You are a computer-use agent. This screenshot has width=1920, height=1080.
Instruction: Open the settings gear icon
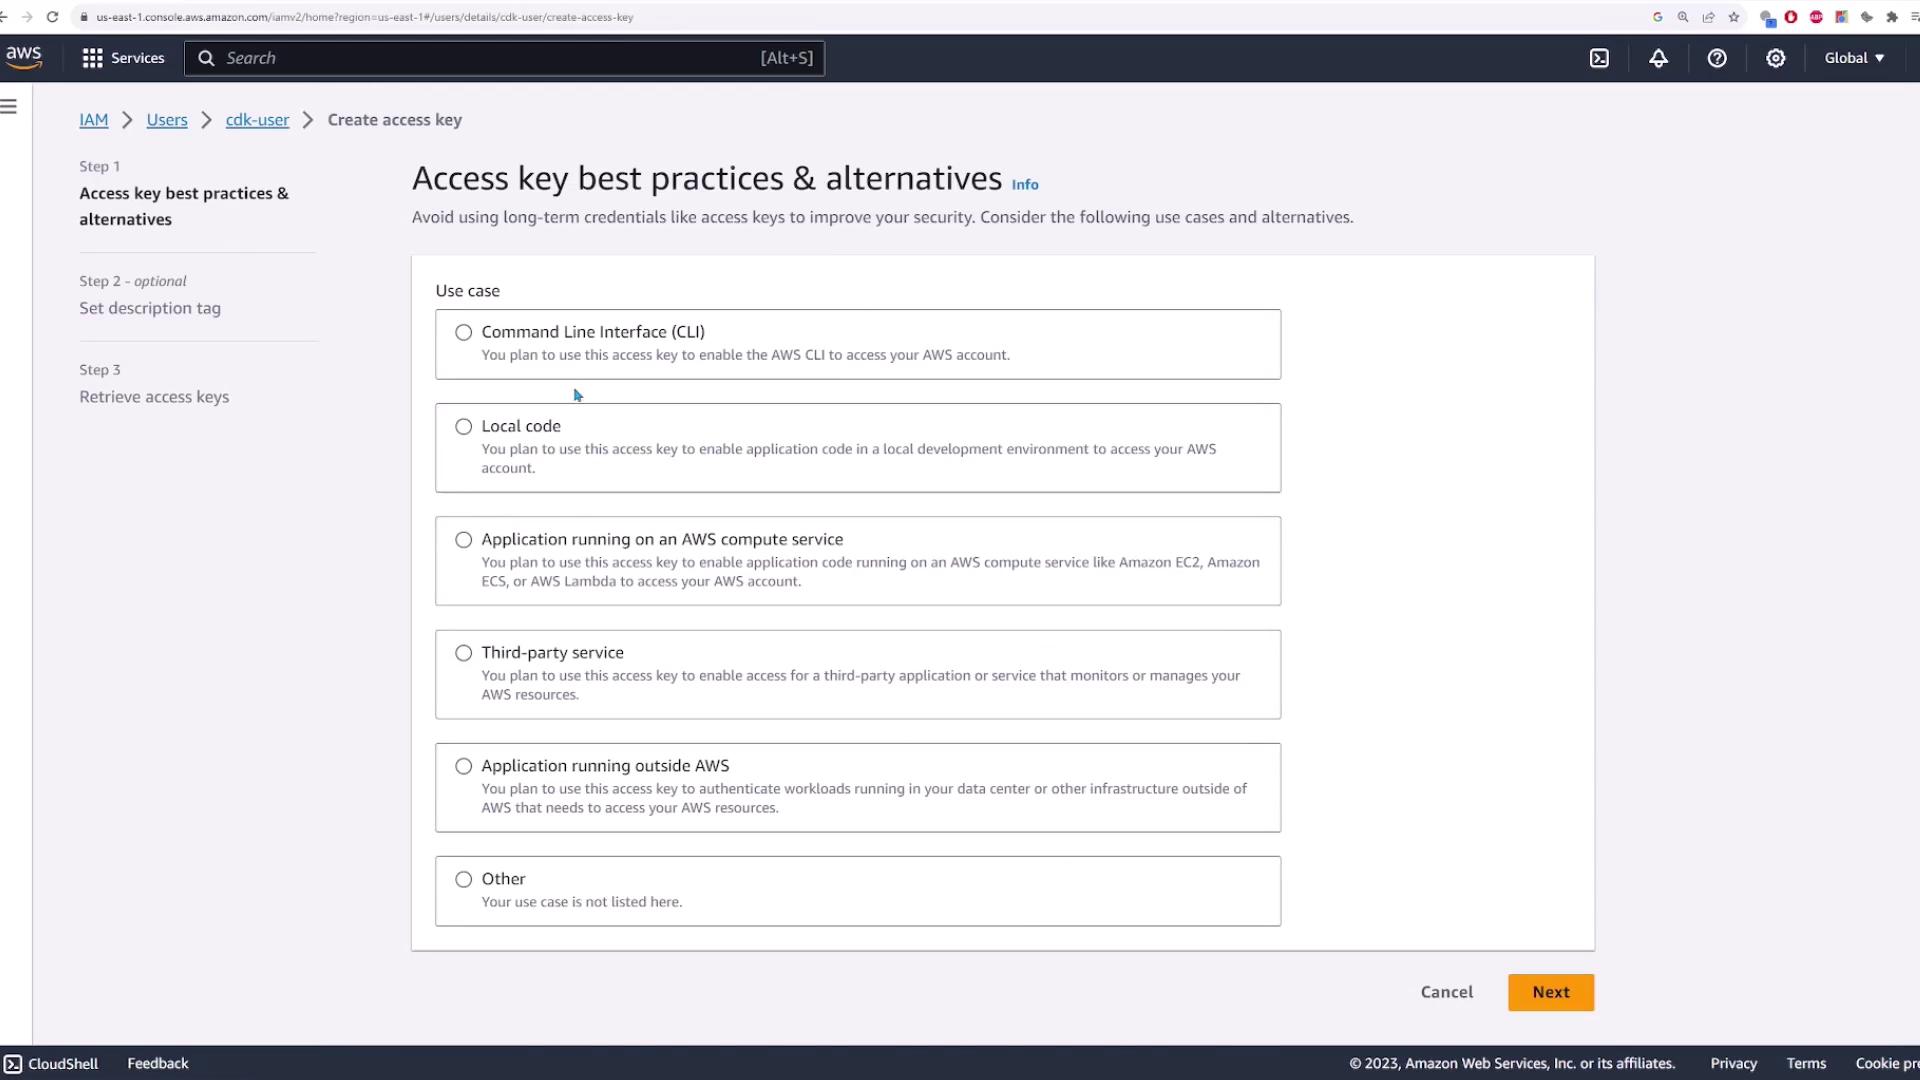tap(1775, 58)
